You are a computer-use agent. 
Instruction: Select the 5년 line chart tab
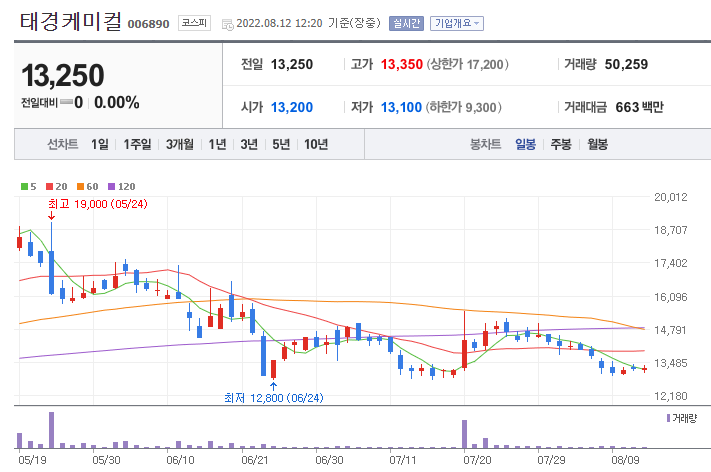(281, 144)
